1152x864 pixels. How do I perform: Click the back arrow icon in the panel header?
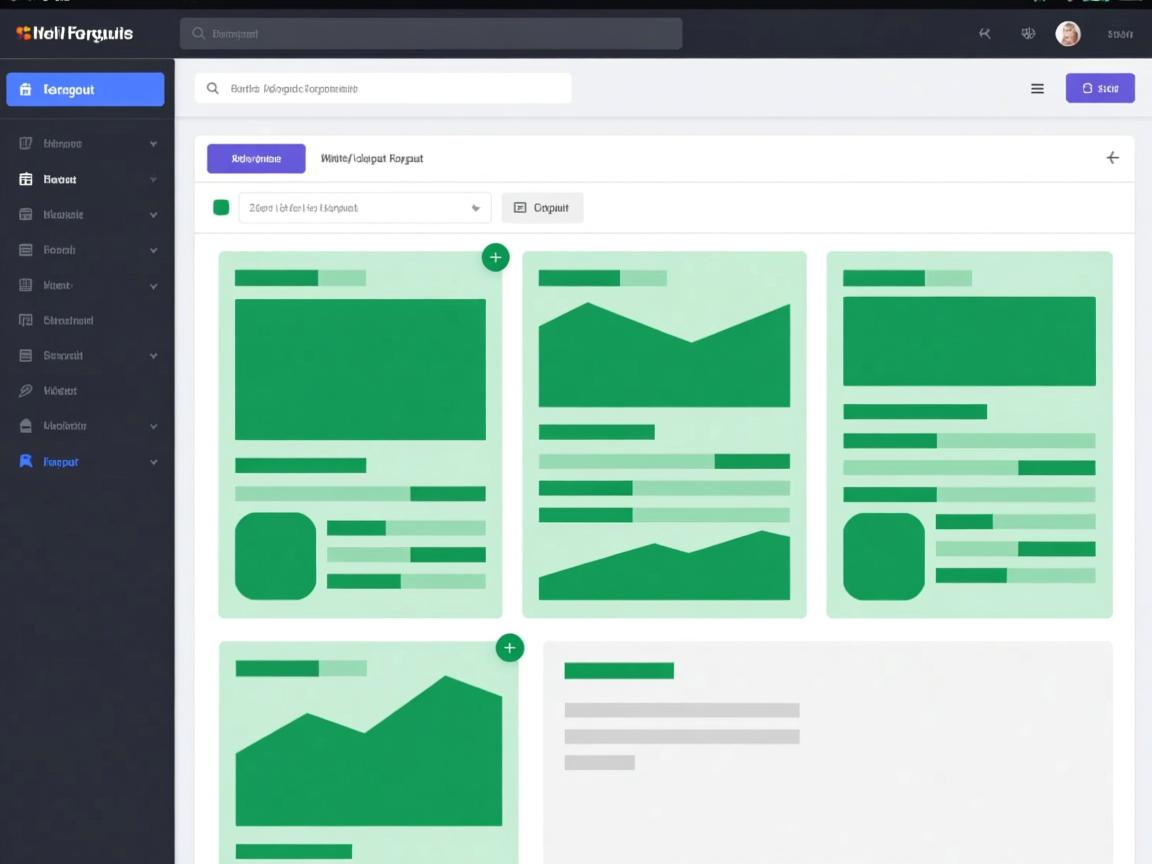[x=1112, y=158]
